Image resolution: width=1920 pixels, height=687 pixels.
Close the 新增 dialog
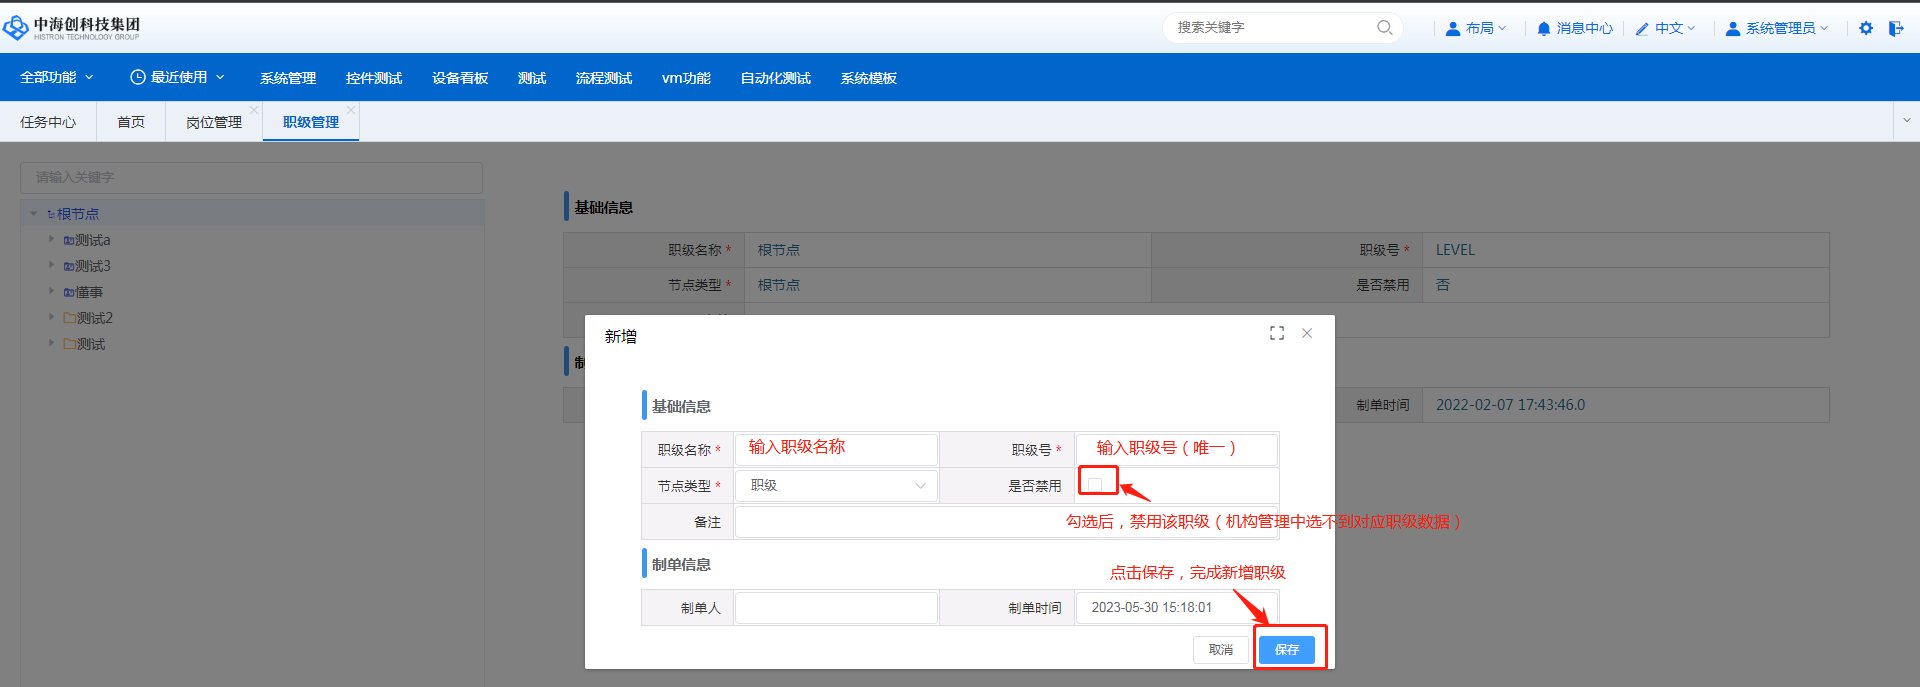tap(1307, 333)
